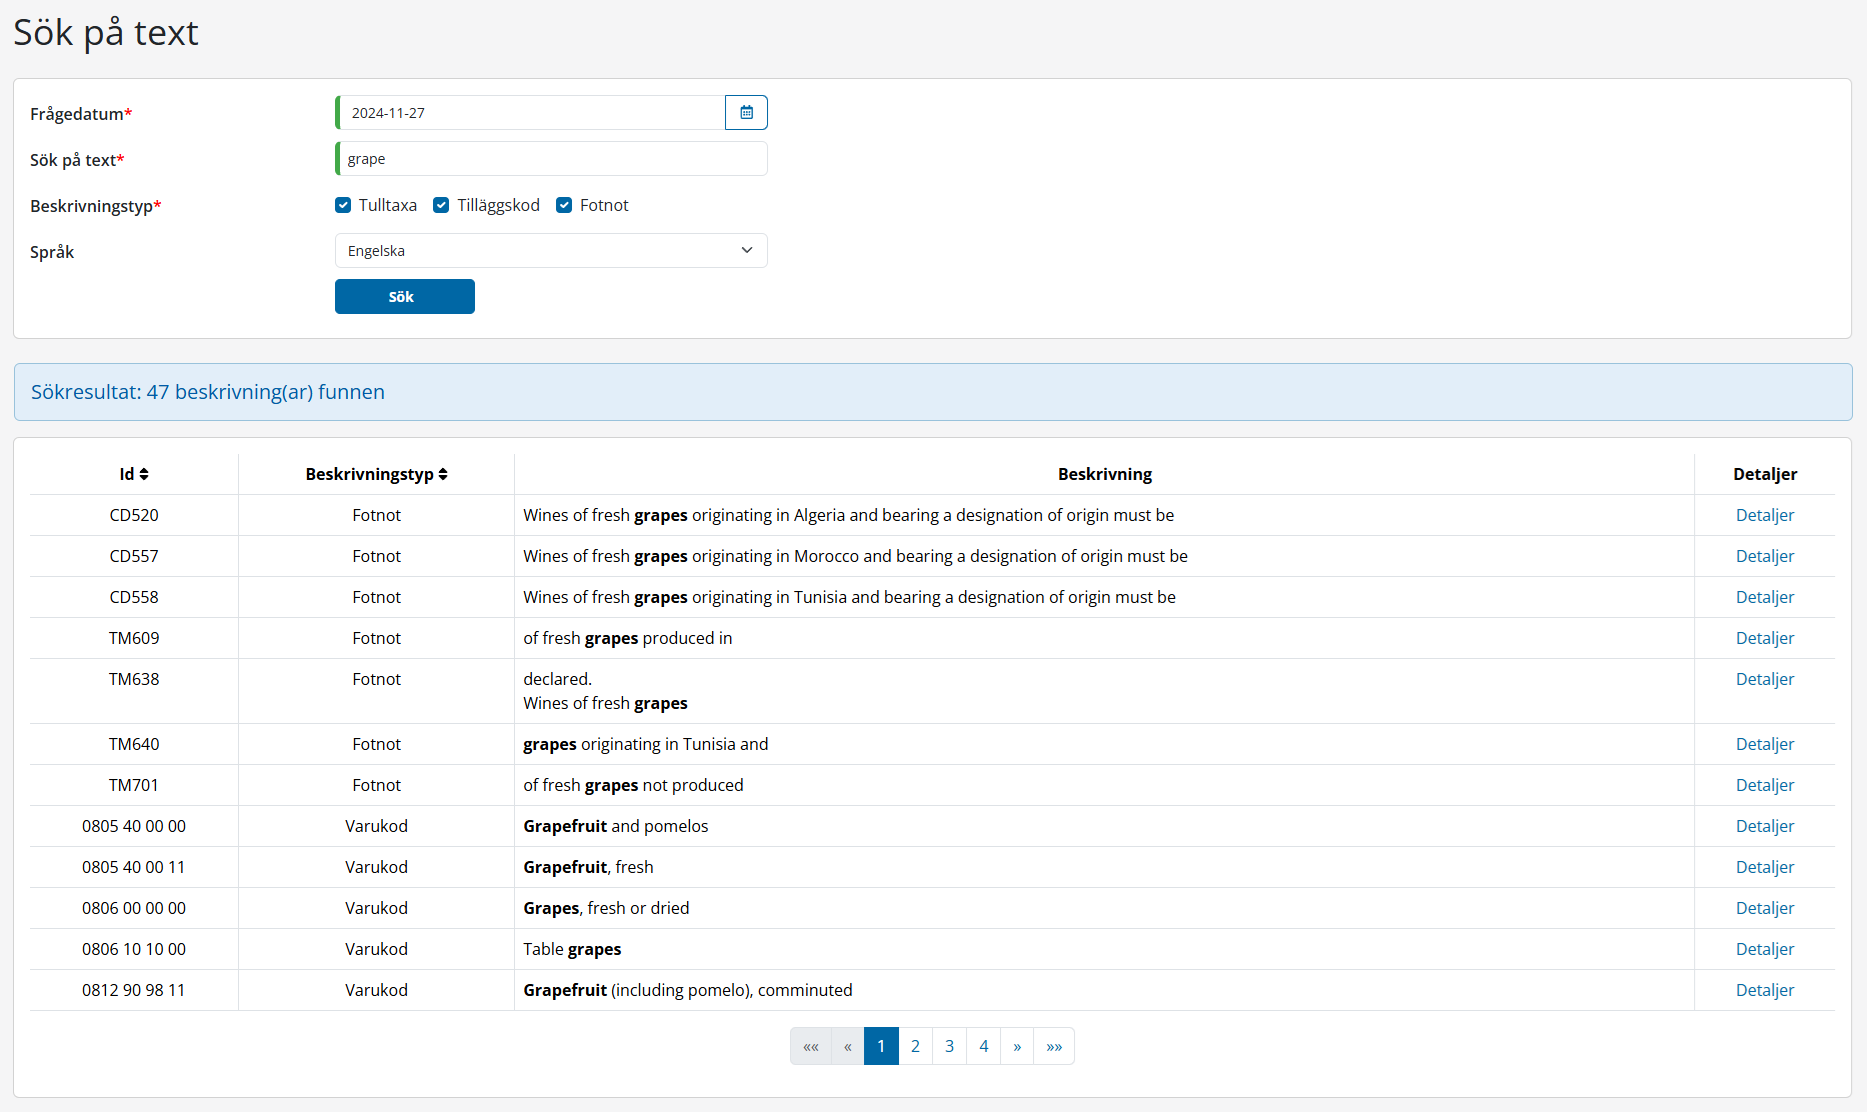The image size is (1867, 1113).
Task: Open the calendar date picker
Action: [746, 113]
